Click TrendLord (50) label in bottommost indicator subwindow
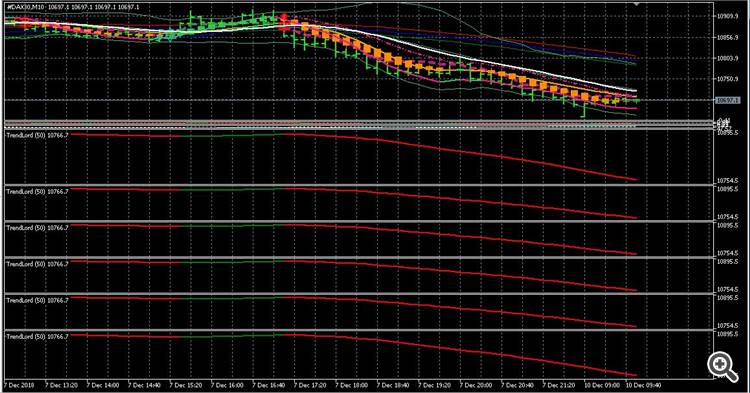Image resolution: width=750 pixels, height=393 pixels. pyautogui.click(x=37, y=337)
